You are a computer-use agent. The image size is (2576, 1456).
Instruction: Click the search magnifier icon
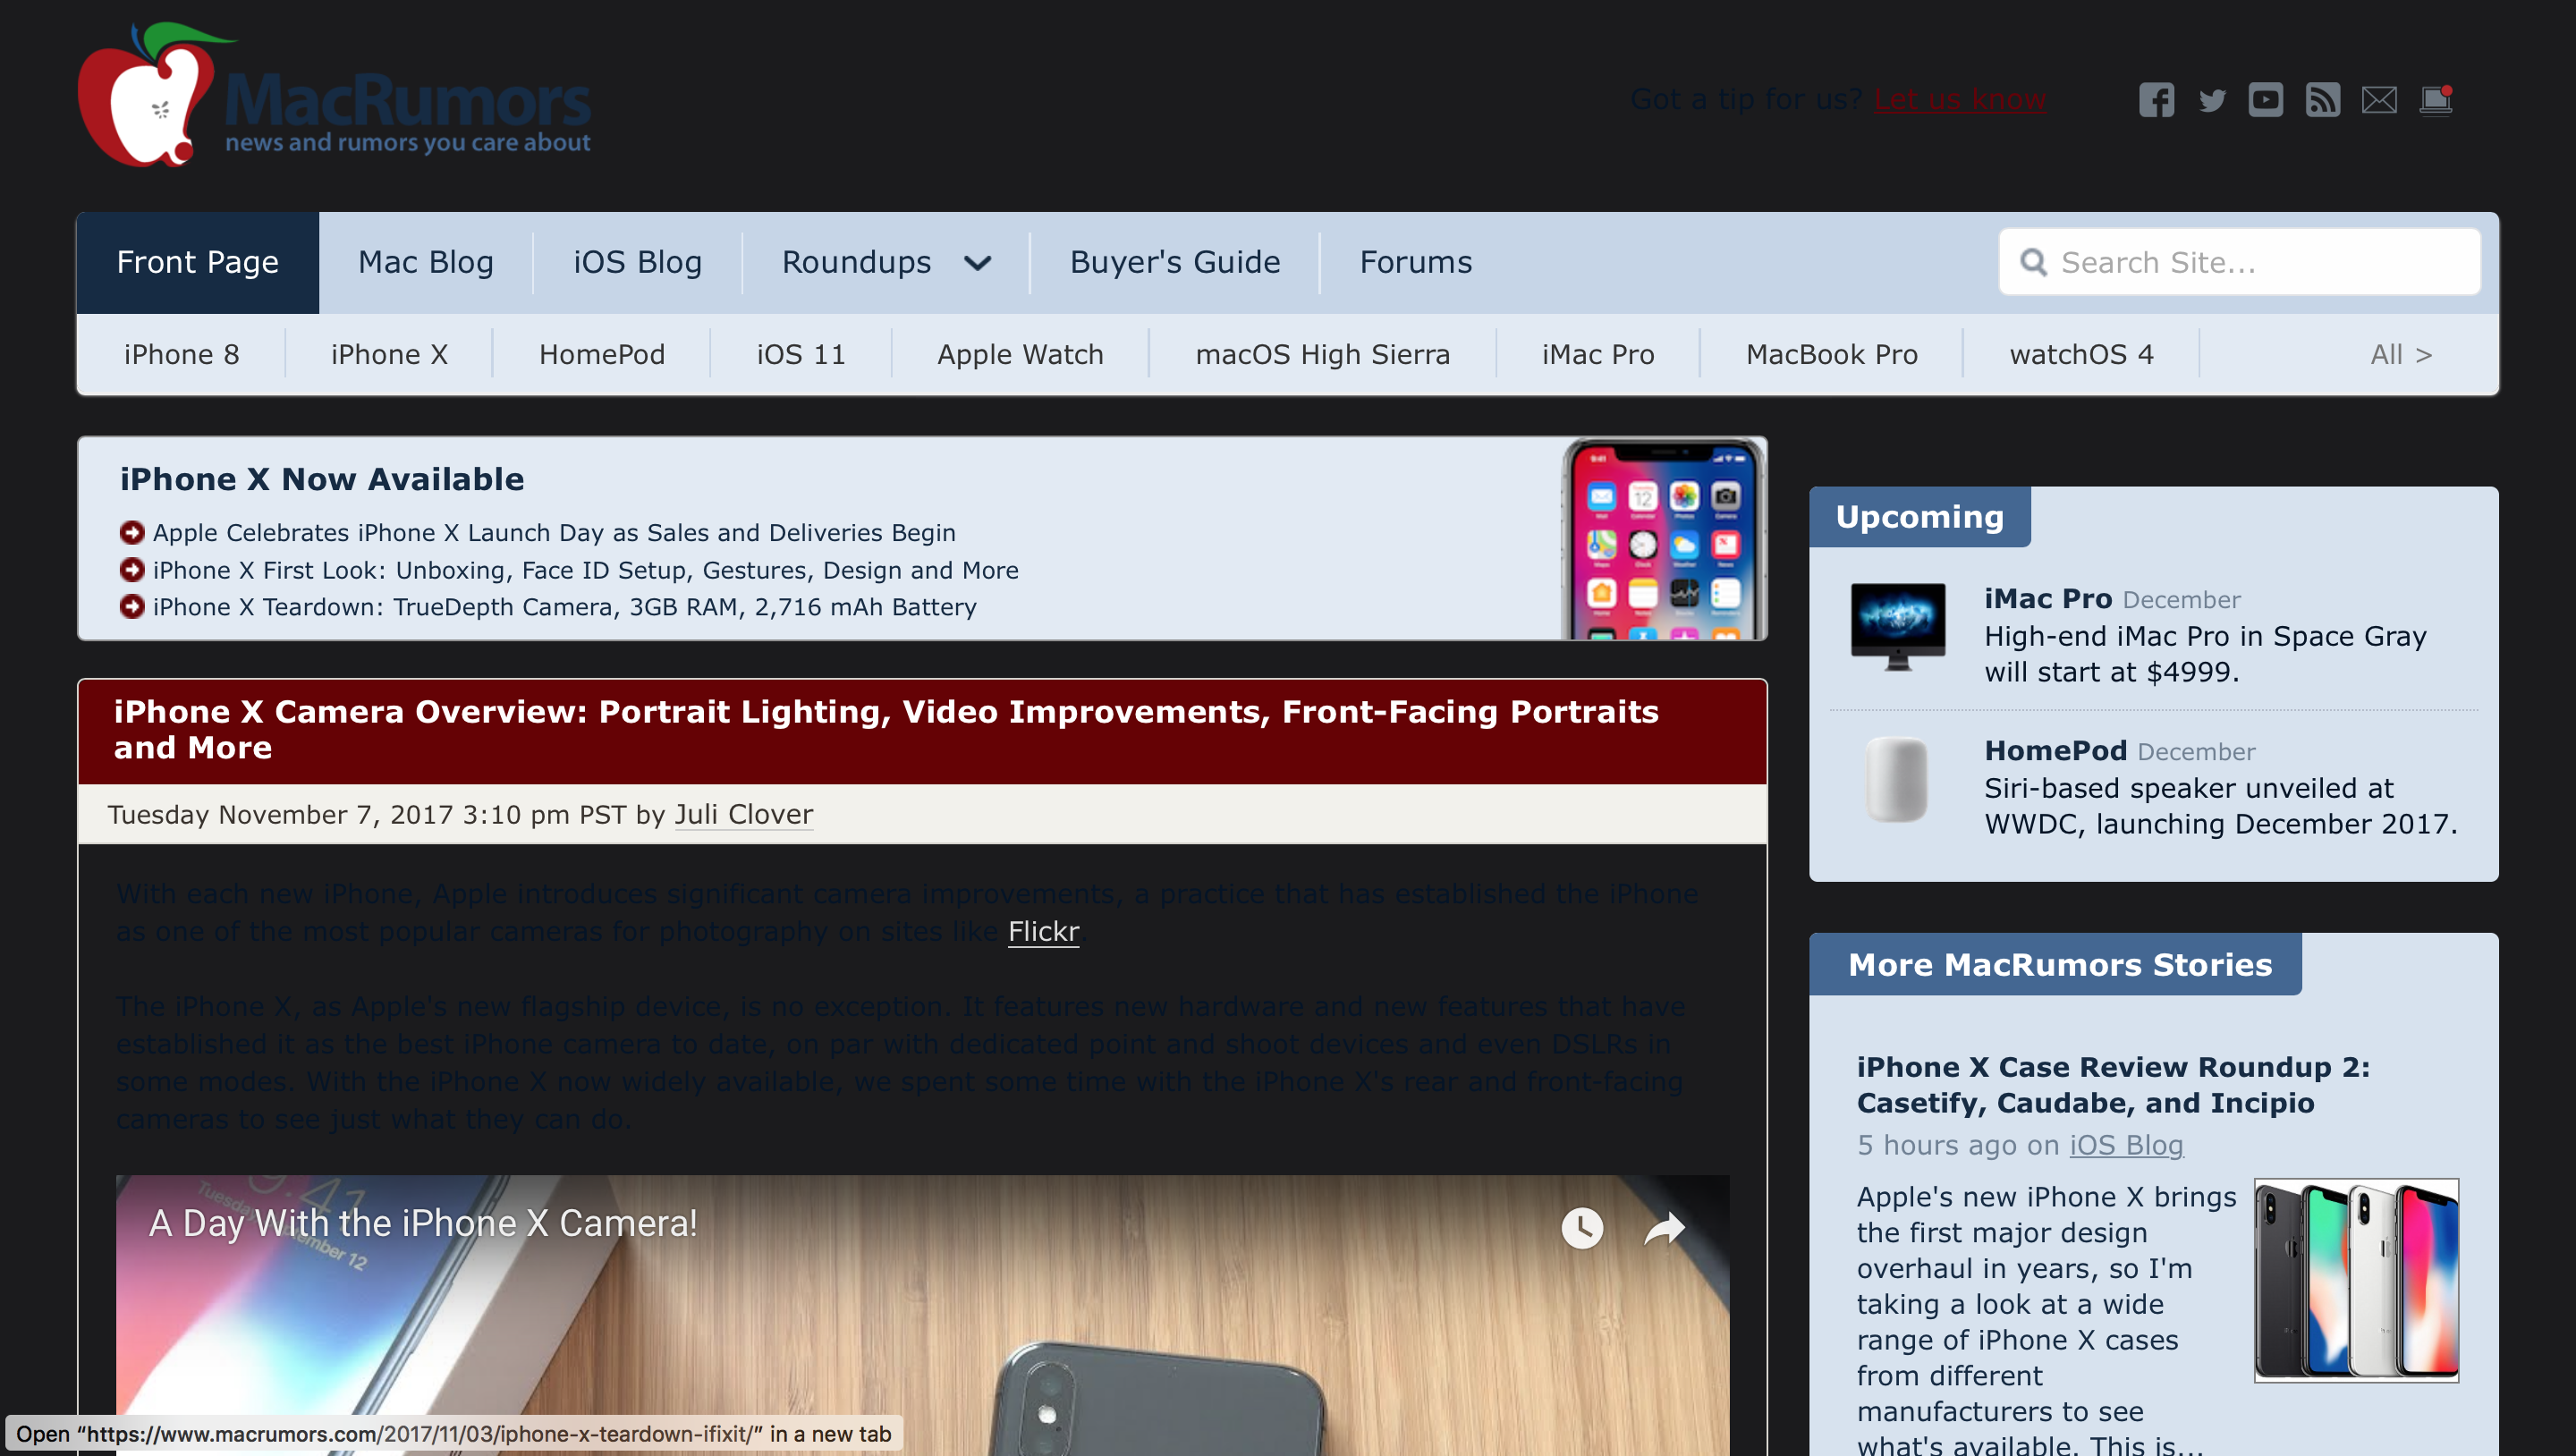[2033, 262]
